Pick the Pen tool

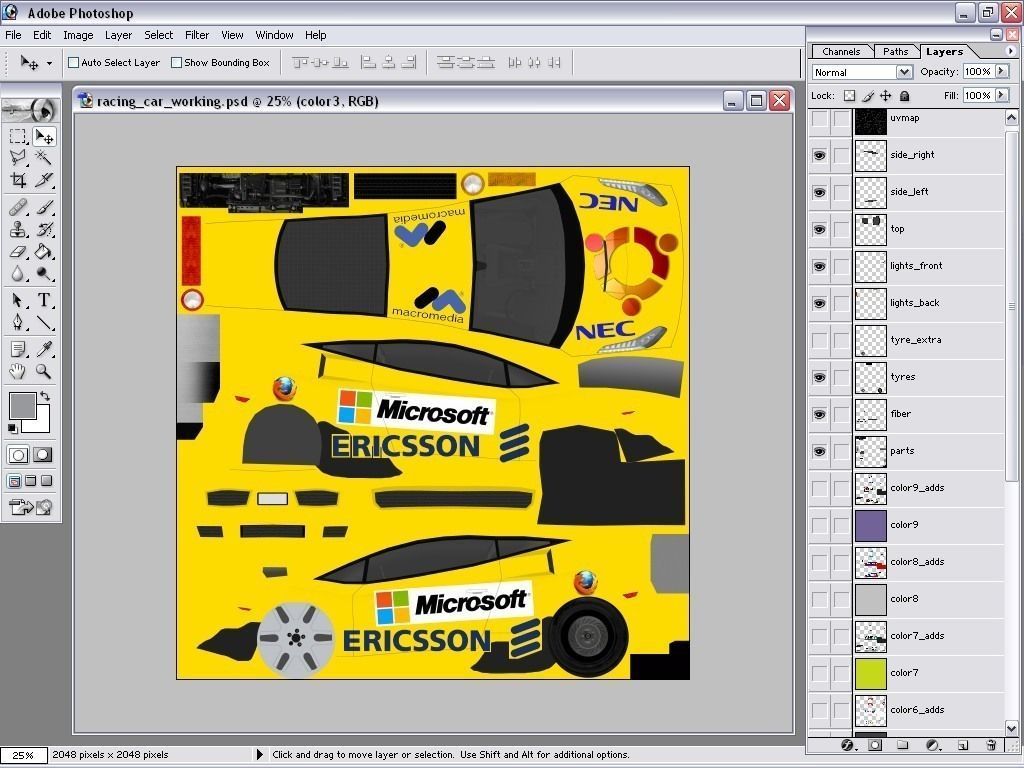18,322
